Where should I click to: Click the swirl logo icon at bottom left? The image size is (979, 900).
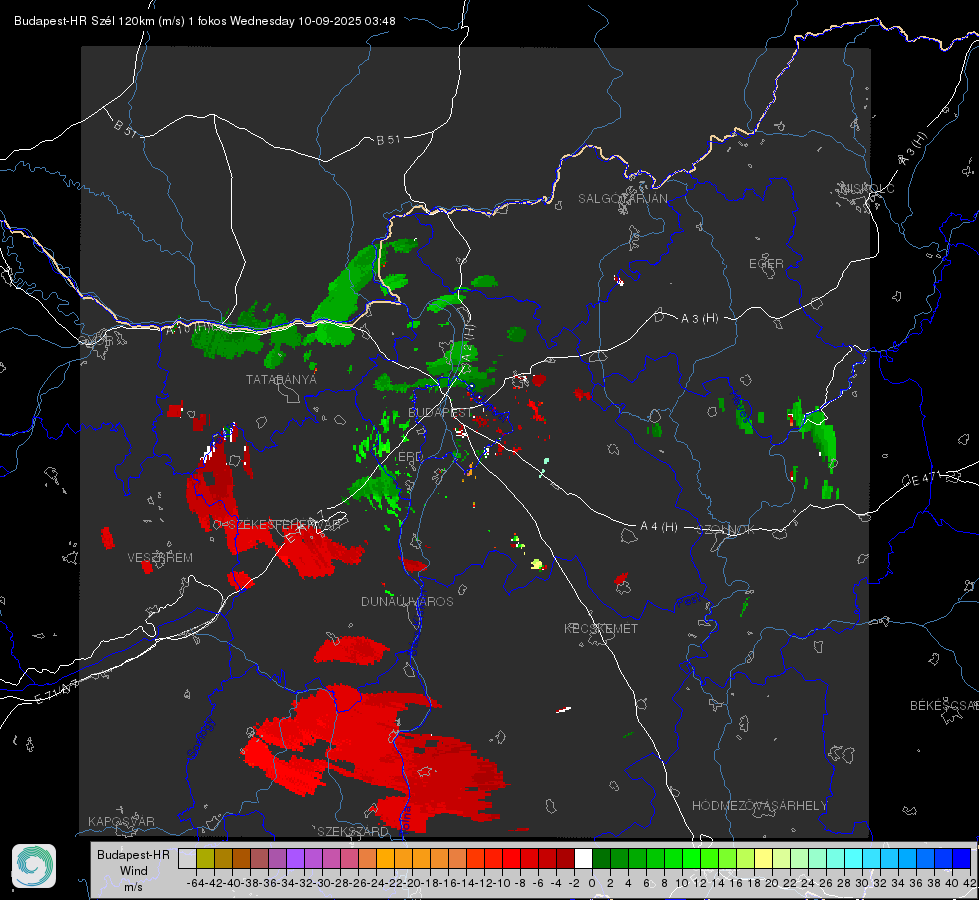click(34, 866)
